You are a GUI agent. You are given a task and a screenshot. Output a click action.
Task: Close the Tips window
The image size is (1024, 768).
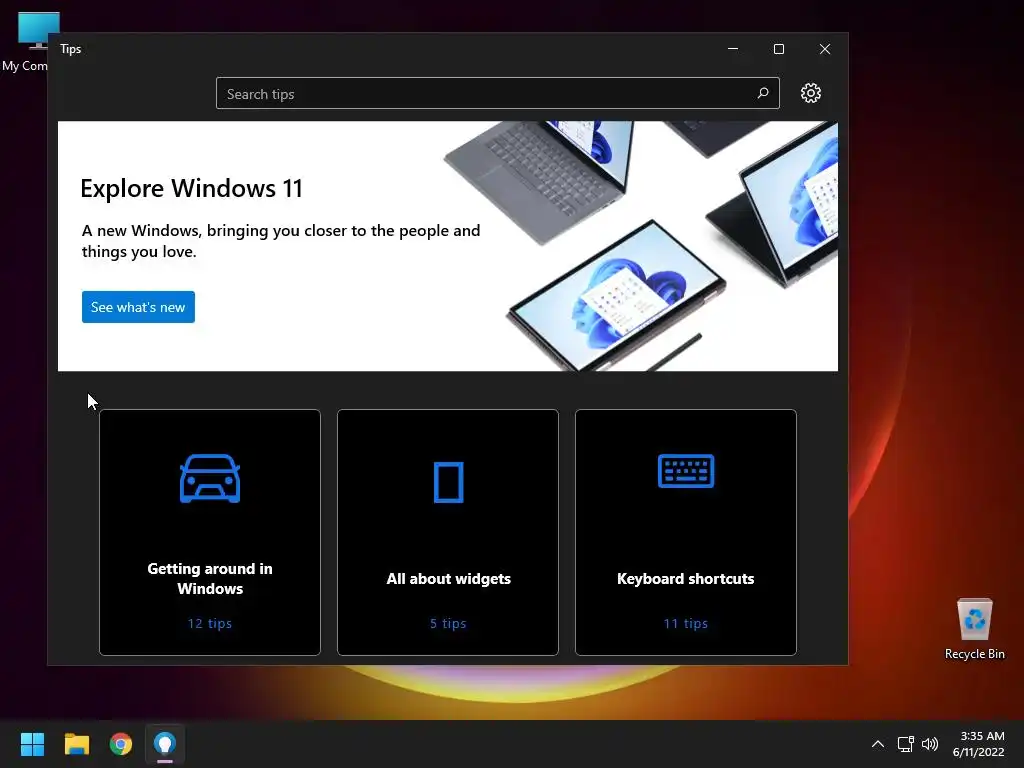point(825,49)
